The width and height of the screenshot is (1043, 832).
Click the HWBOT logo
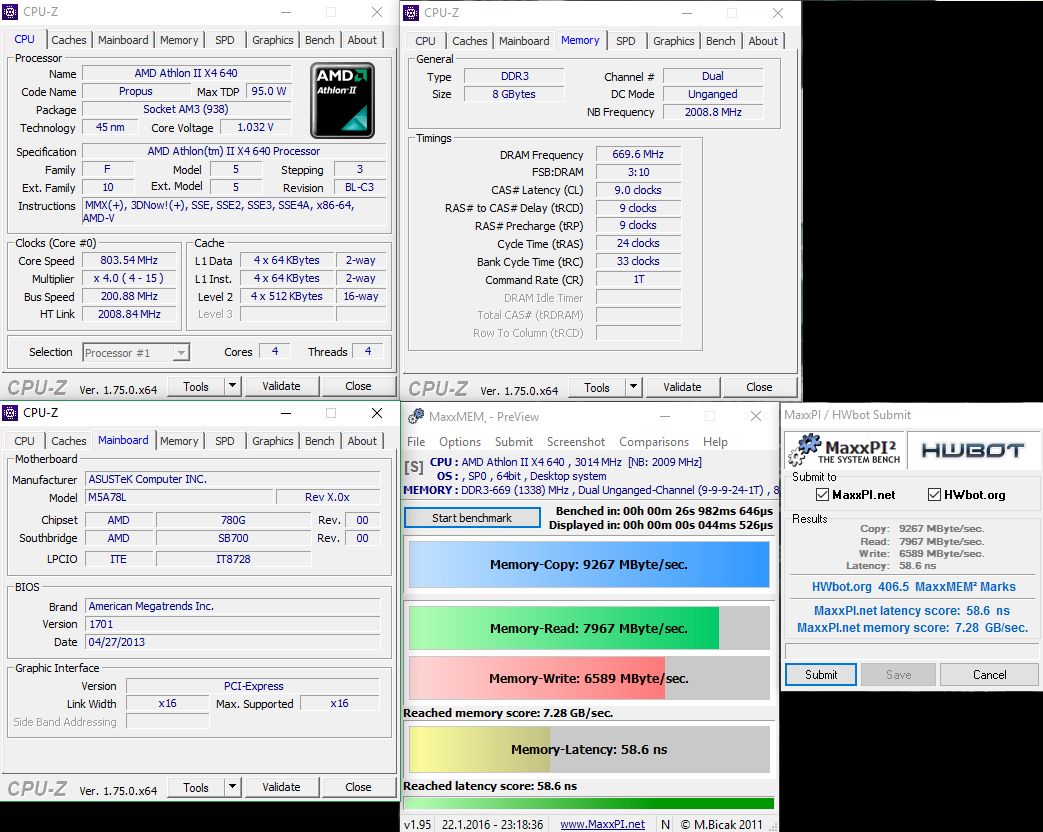[972, 450]
